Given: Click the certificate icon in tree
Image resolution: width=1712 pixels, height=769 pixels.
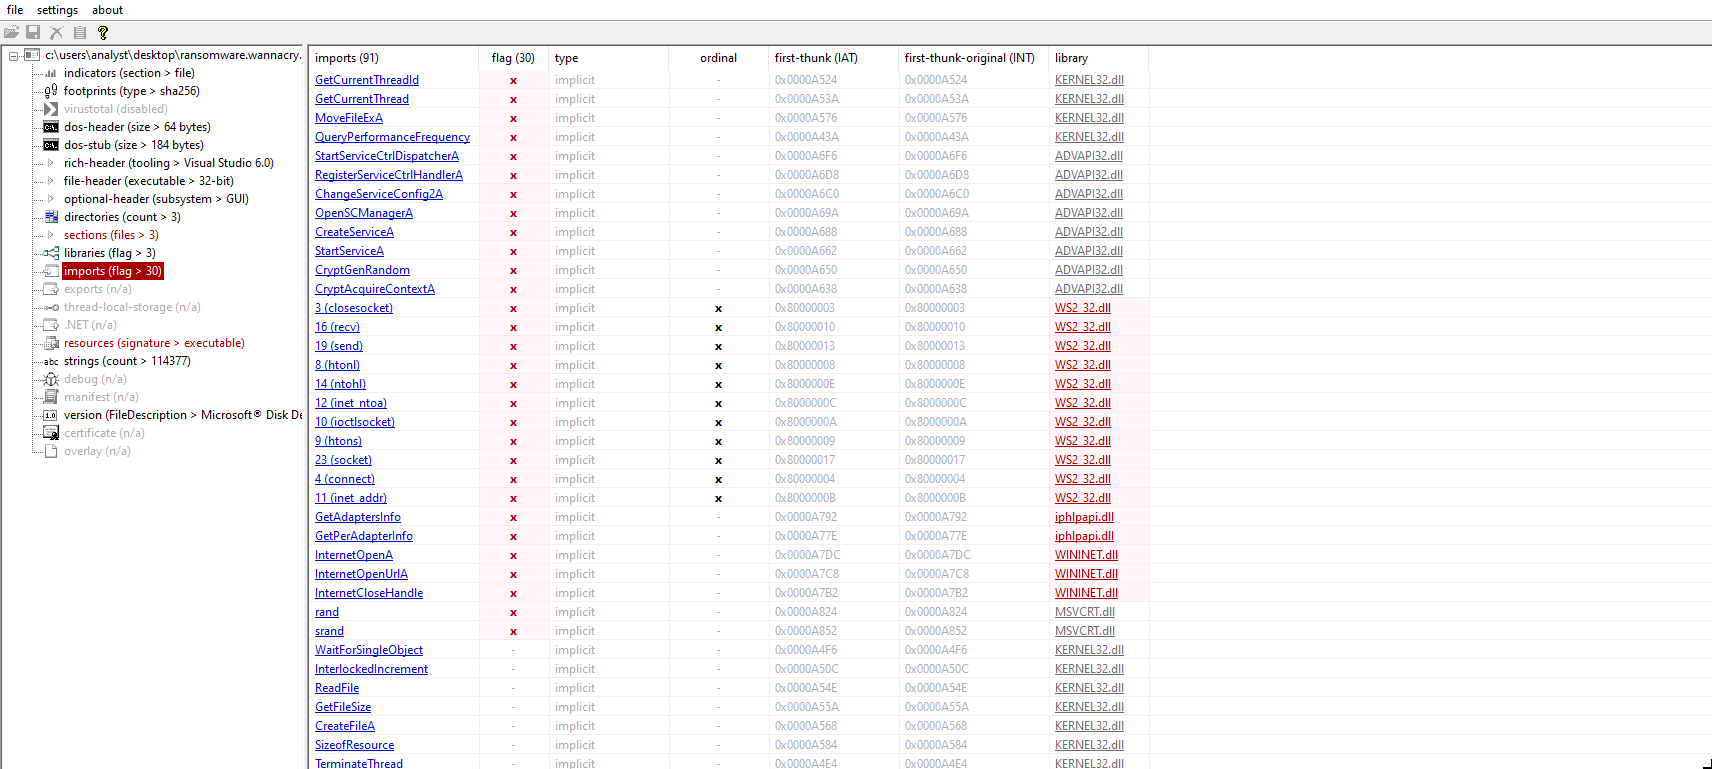Looking at the screenshot, I should [51, 433].
